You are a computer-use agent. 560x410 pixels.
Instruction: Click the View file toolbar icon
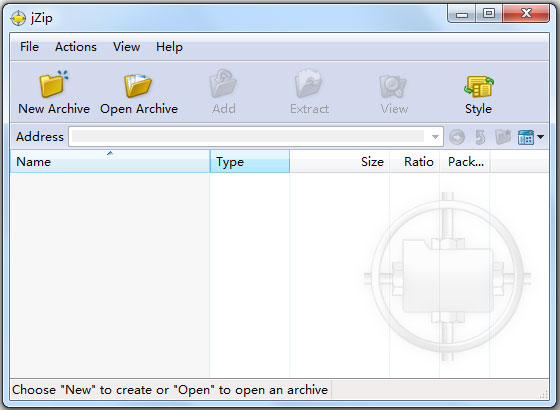393,86
